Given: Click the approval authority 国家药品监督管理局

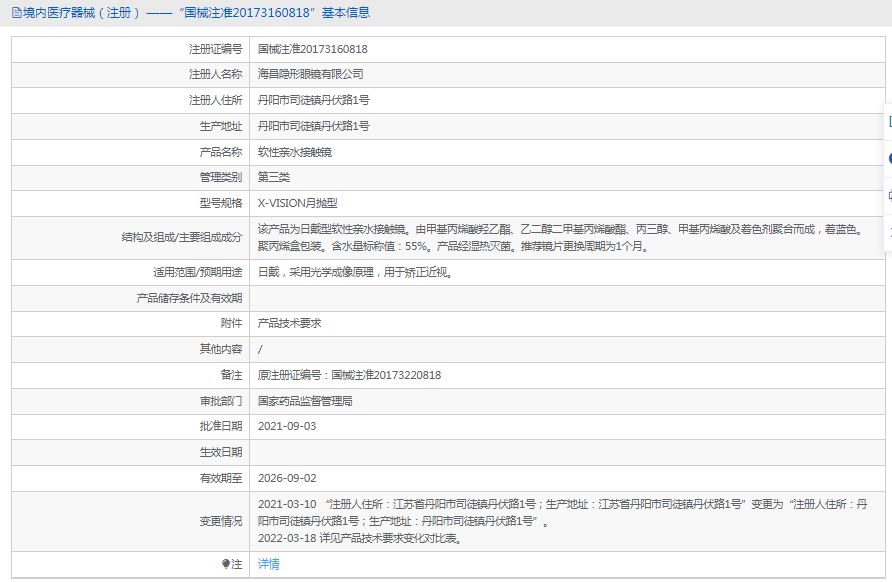Looking at the screenshot, I should (x=304, y=401).
